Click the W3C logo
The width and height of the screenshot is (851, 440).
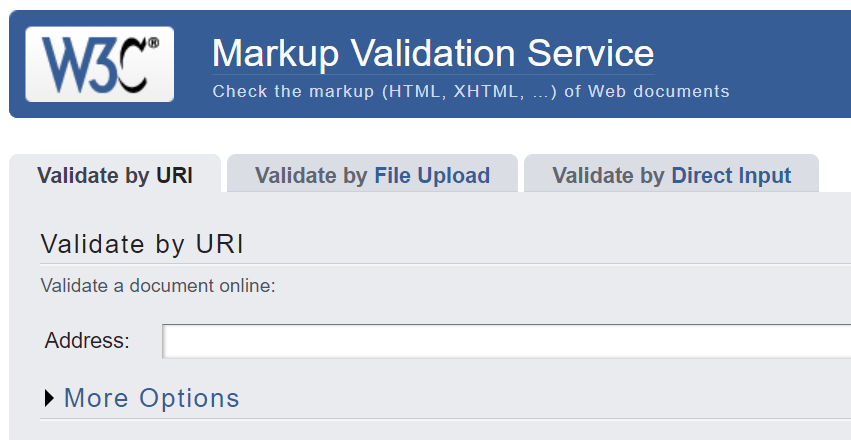click(x=99, y=64)
